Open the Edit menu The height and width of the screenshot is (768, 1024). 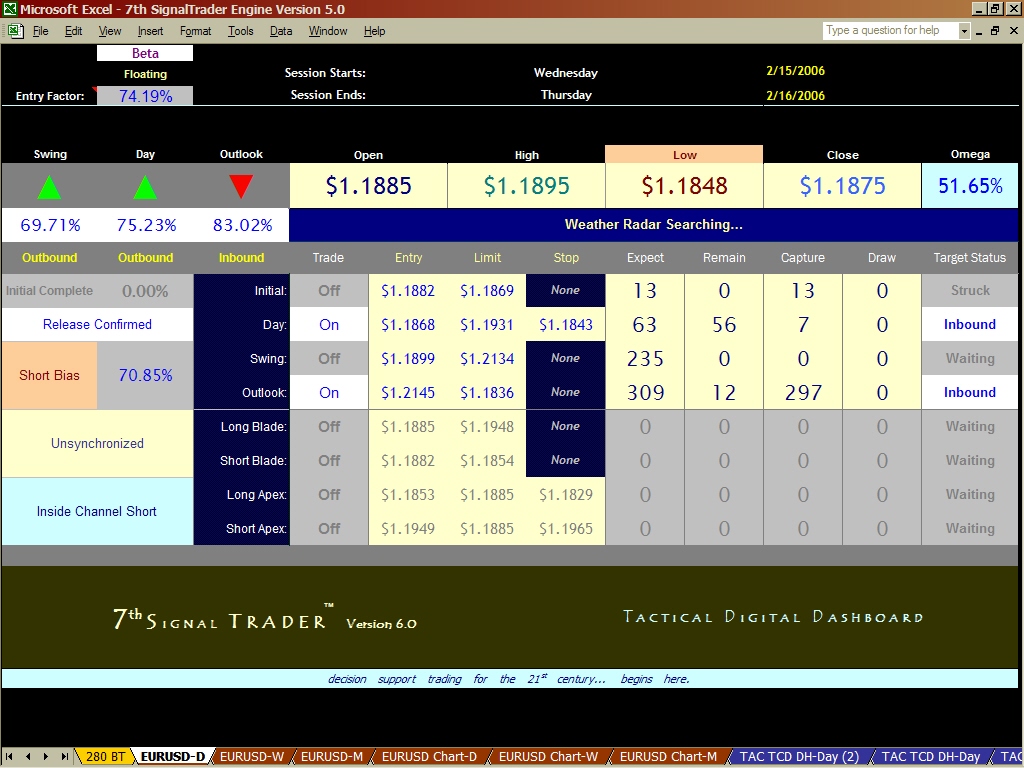[x=73, y=31]
